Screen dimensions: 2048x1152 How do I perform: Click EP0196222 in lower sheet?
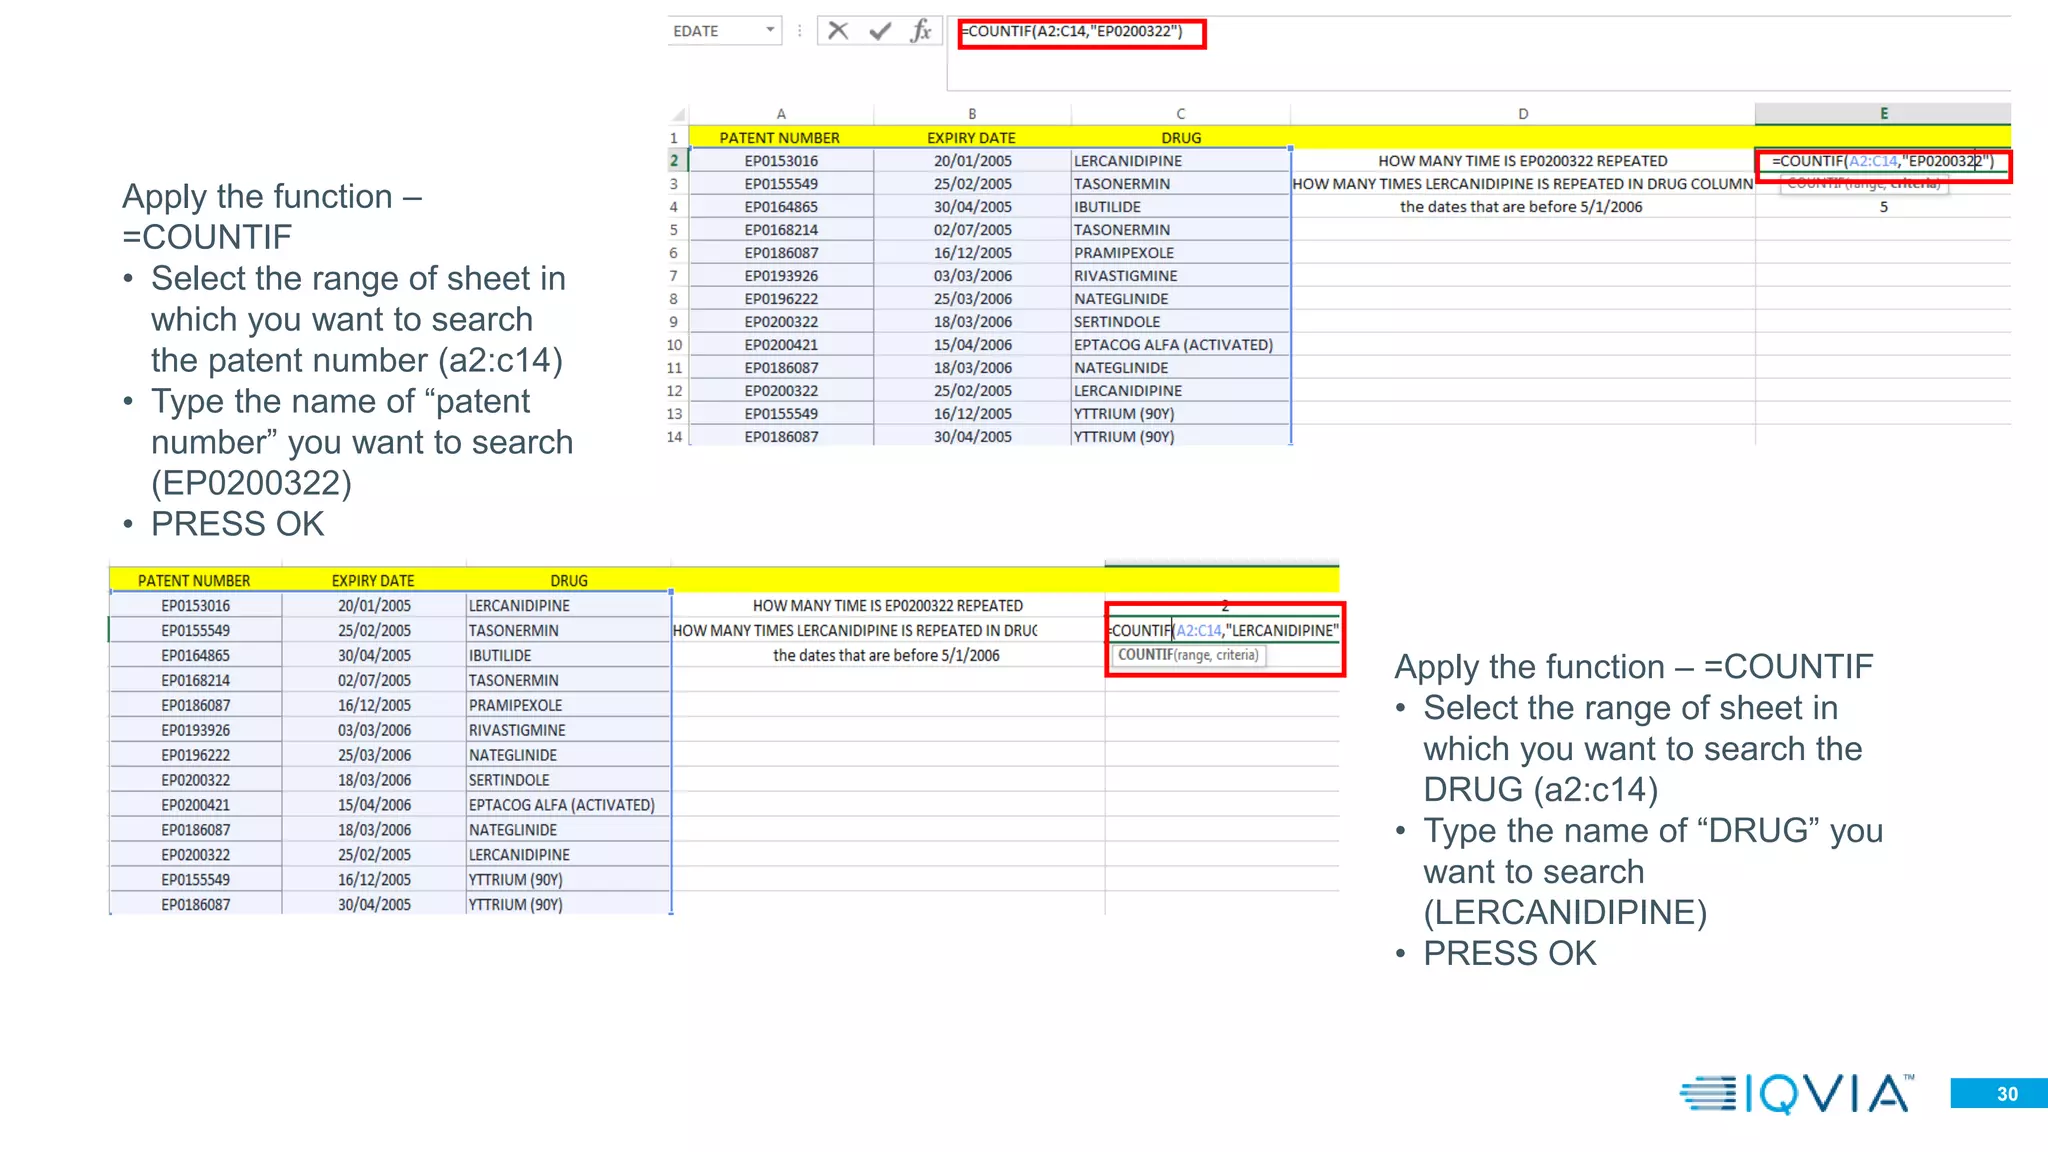coord(196,756)
